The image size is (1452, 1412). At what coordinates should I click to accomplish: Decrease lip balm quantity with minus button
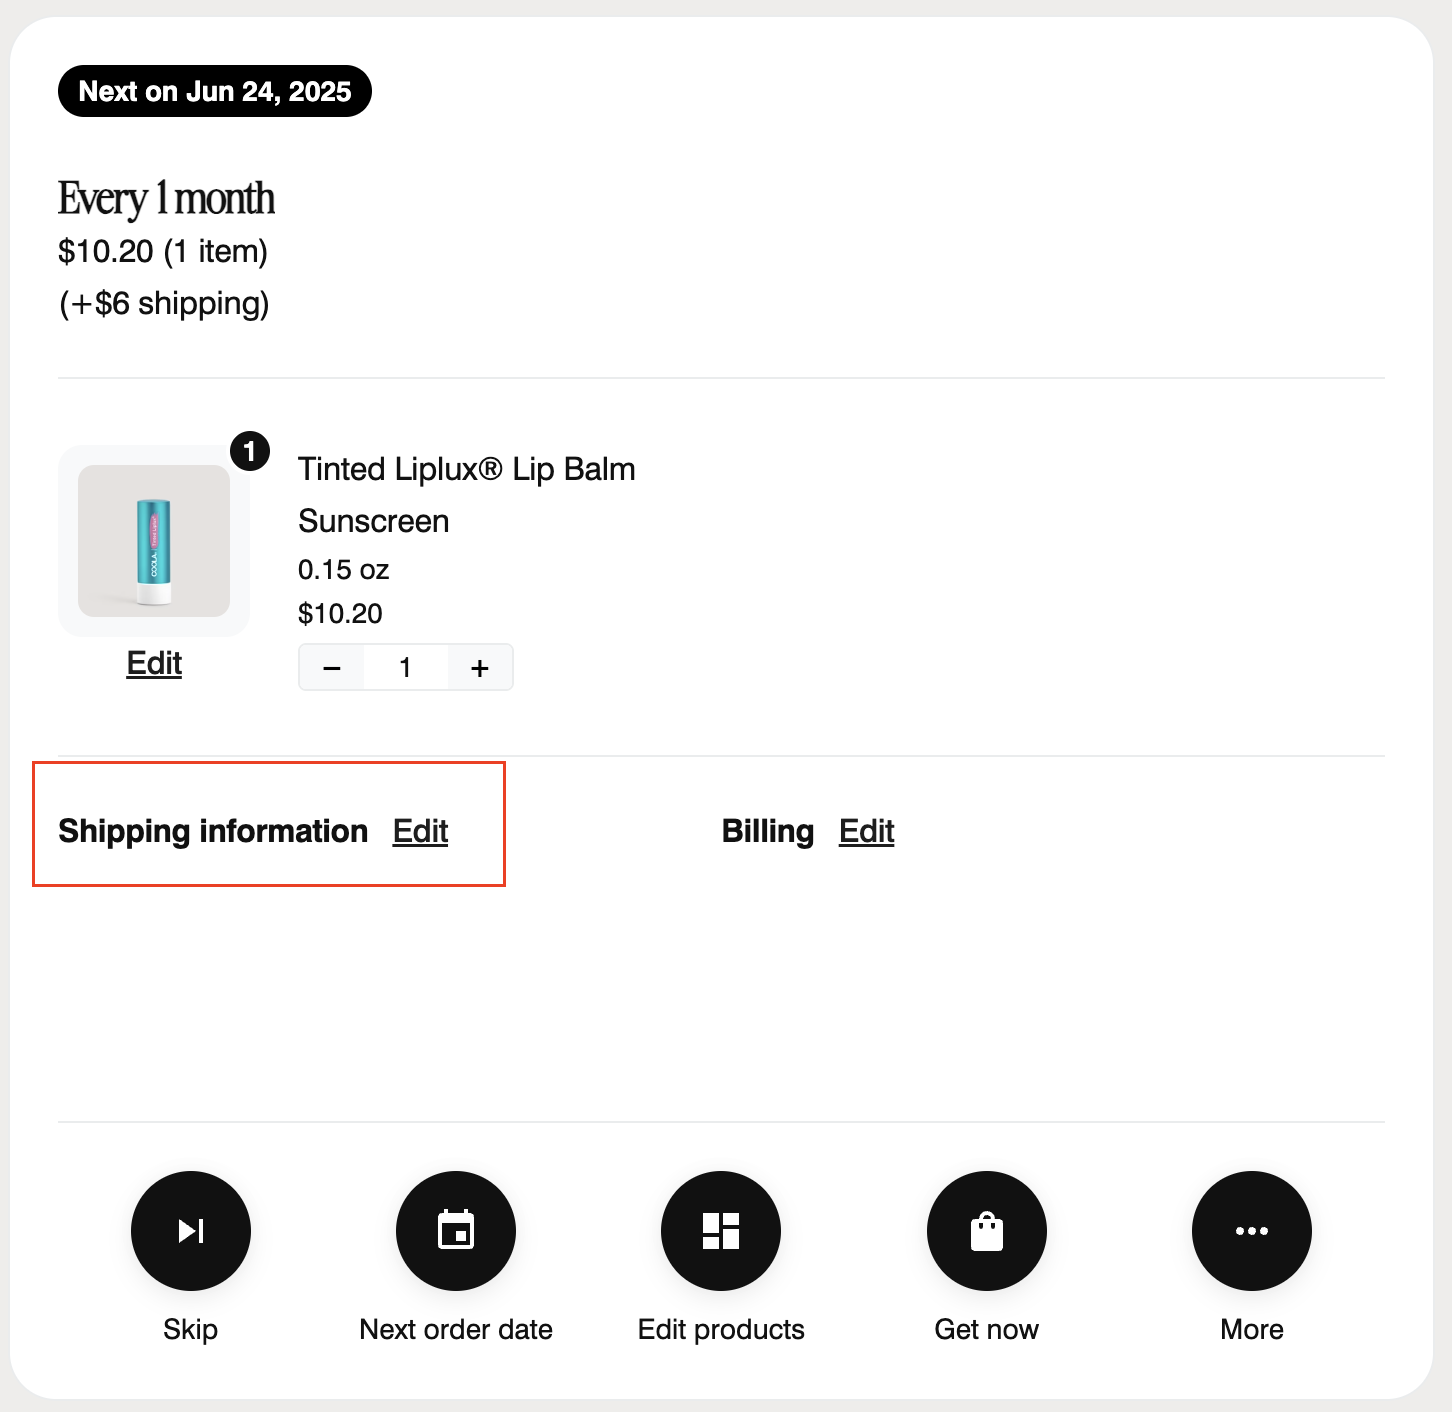pos(332,667)
